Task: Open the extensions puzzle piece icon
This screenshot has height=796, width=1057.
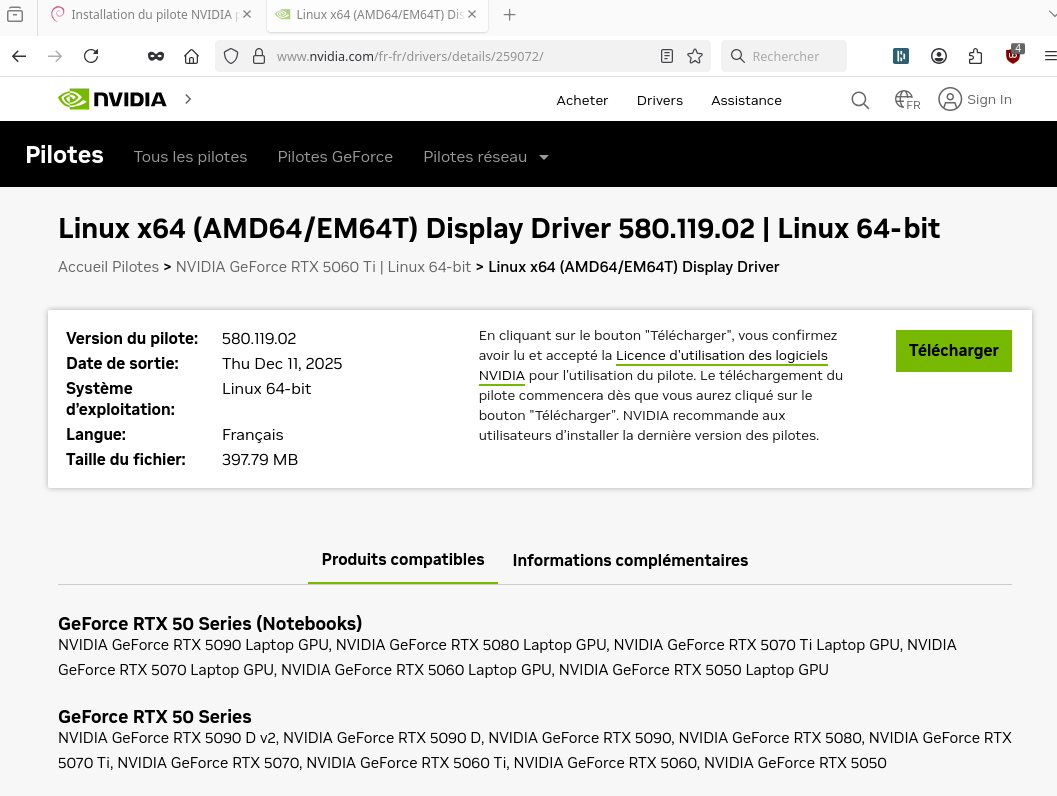Action: 975,56
